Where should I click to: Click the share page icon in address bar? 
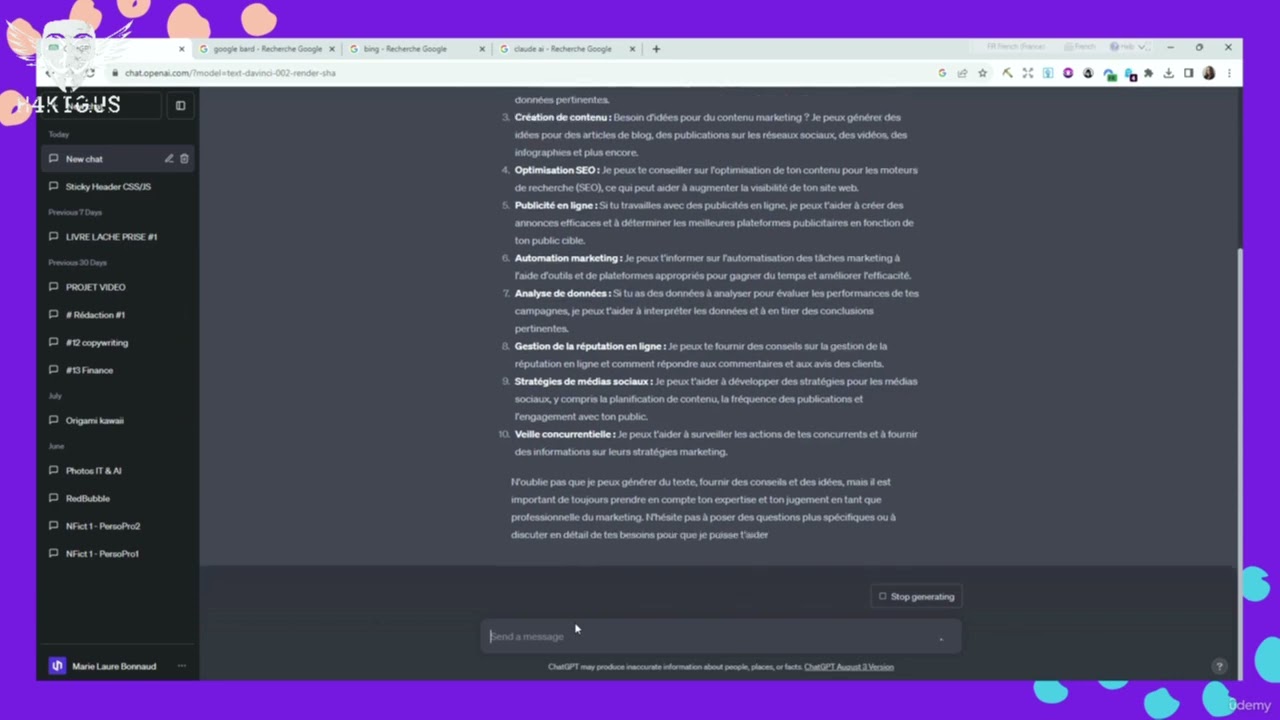coord(962,73)
